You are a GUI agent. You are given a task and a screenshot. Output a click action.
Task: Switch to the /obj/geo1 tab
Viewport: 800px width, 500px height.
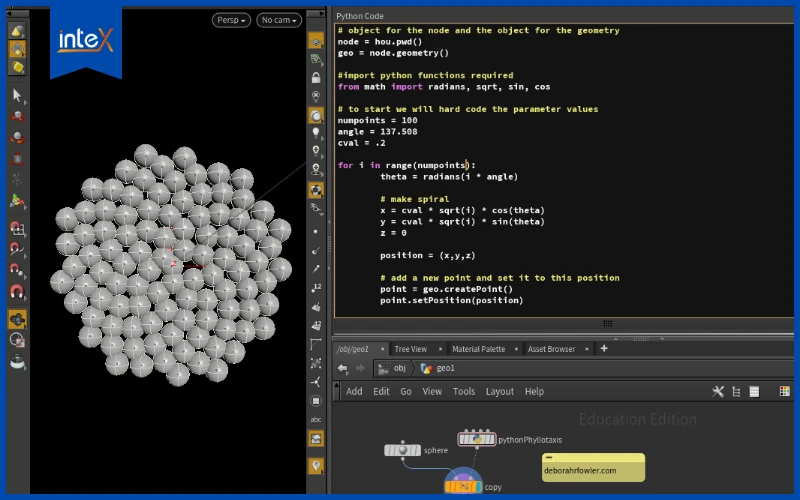tap(353, 349)
